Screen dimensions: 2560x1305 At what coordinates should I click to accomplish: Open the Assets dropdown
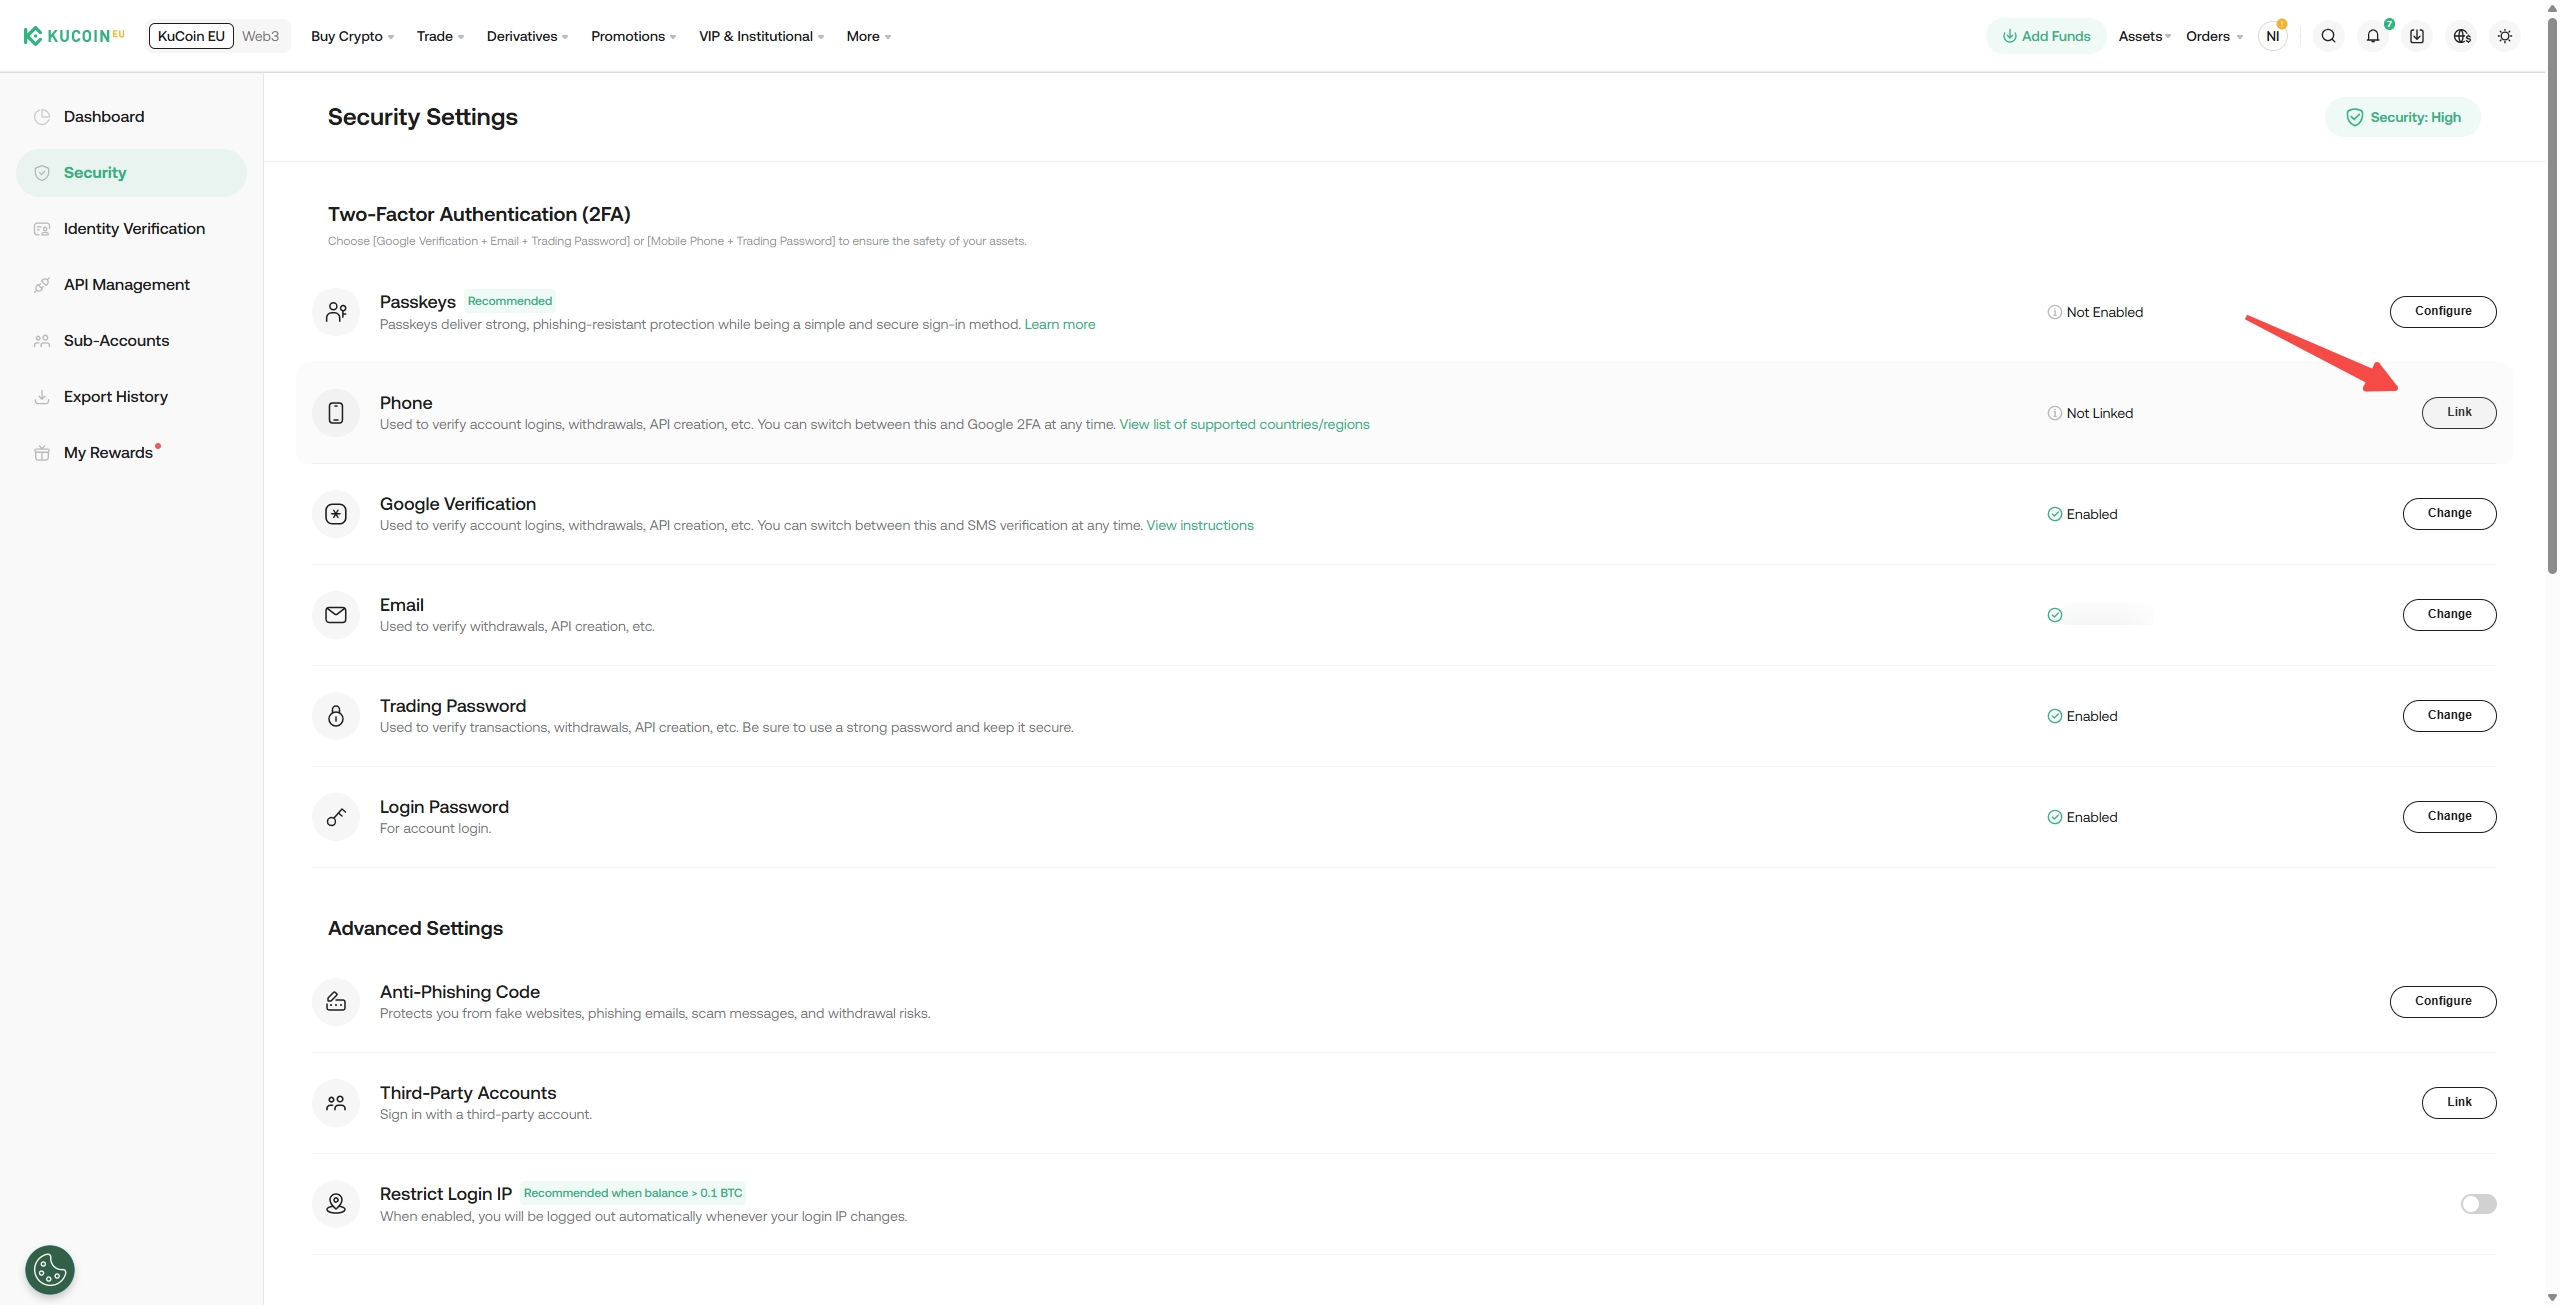click(x=2144, y=36)
